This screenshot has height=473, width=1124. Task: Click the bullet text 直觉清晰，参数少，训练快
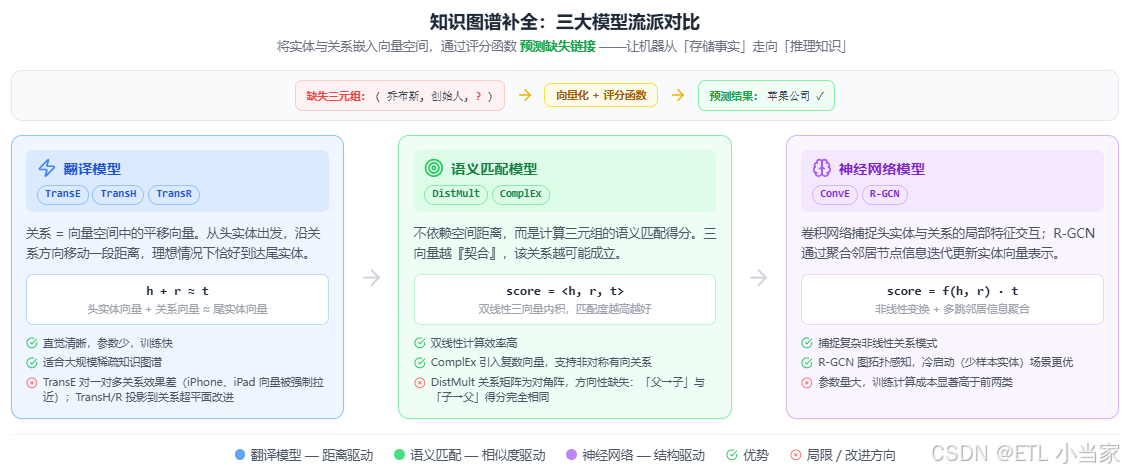tap(108, 343)
